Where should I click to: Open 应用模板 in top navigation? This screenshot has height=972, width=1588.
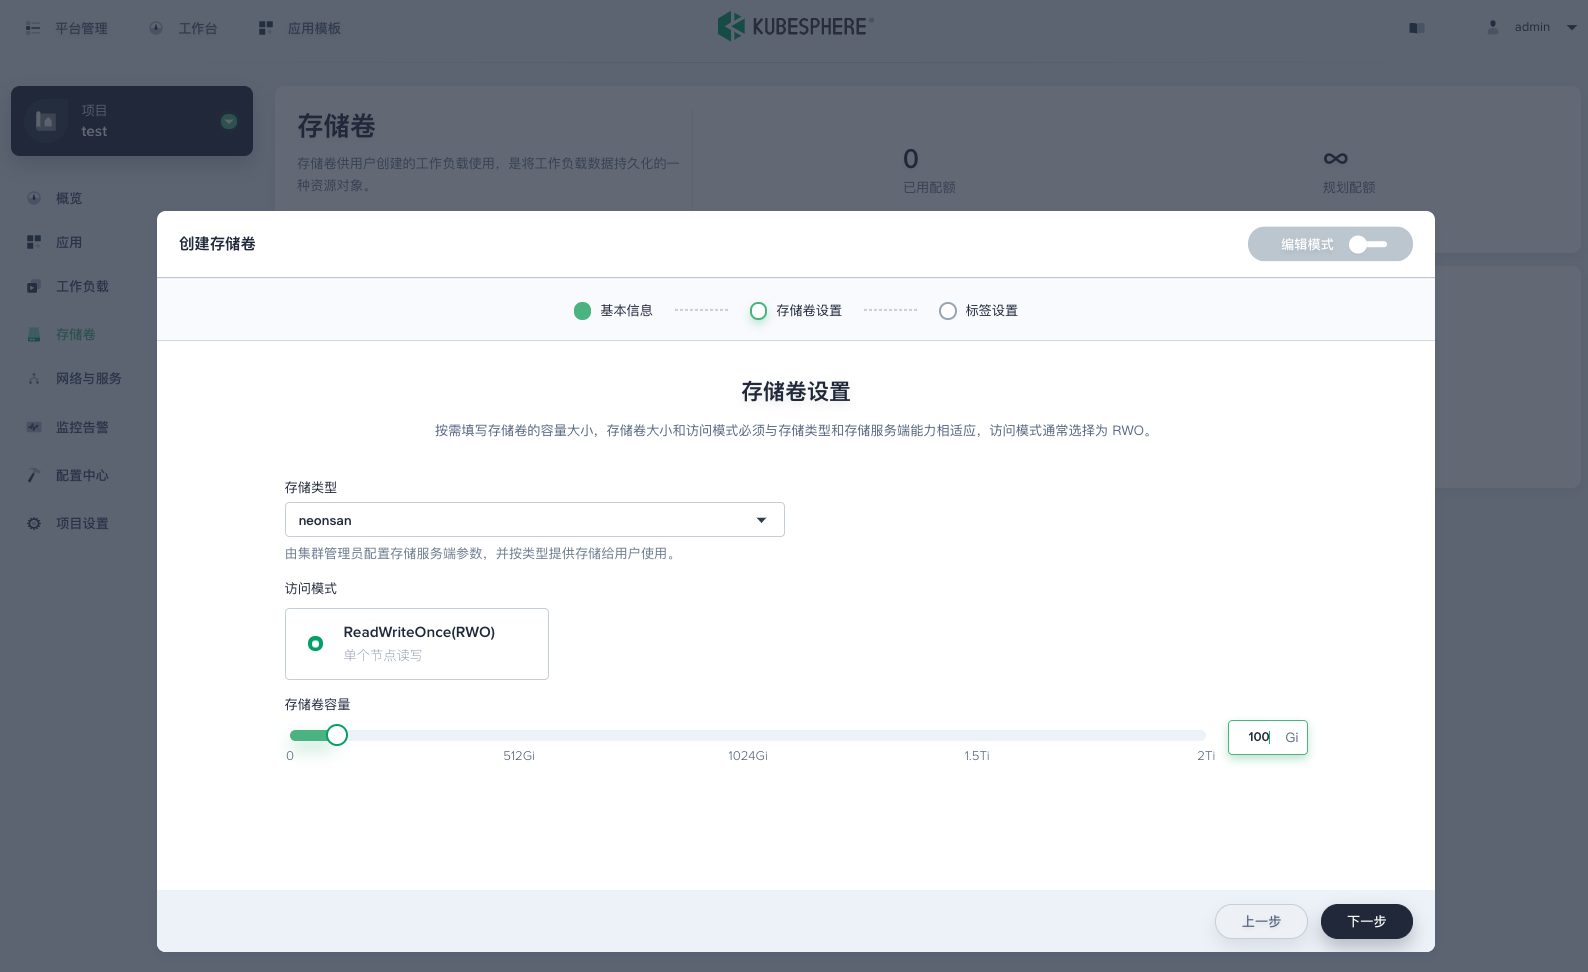pyautogui.click(x=300, y=28)
